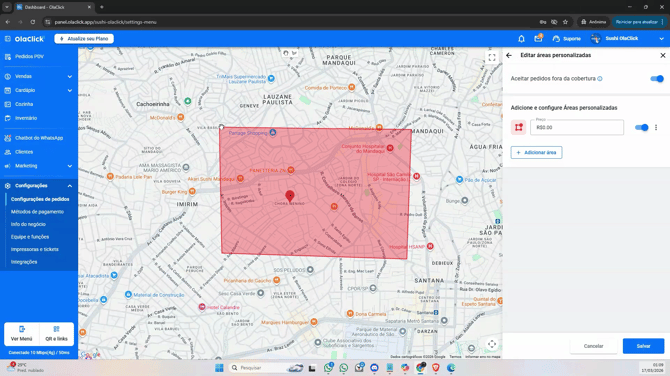Select Impressoras e tickets submenu
Screen dimensions: 670x376
tap(35, 249)
